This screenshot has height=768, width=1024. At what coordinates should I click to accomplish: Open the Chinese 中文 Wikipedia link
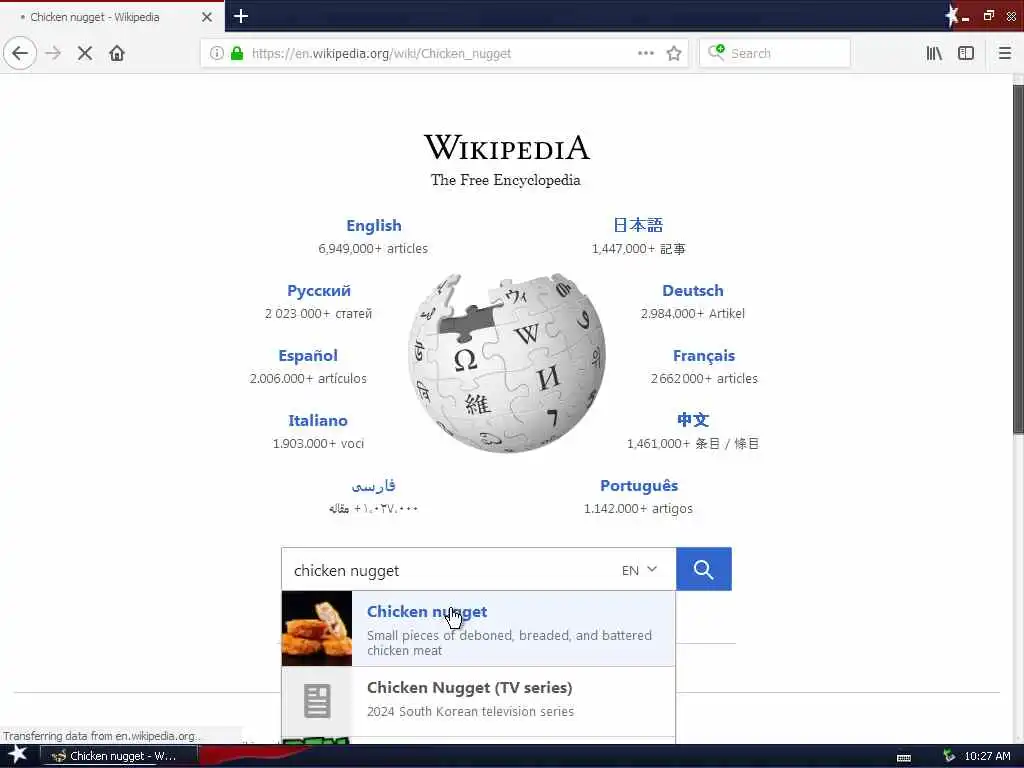692,420
